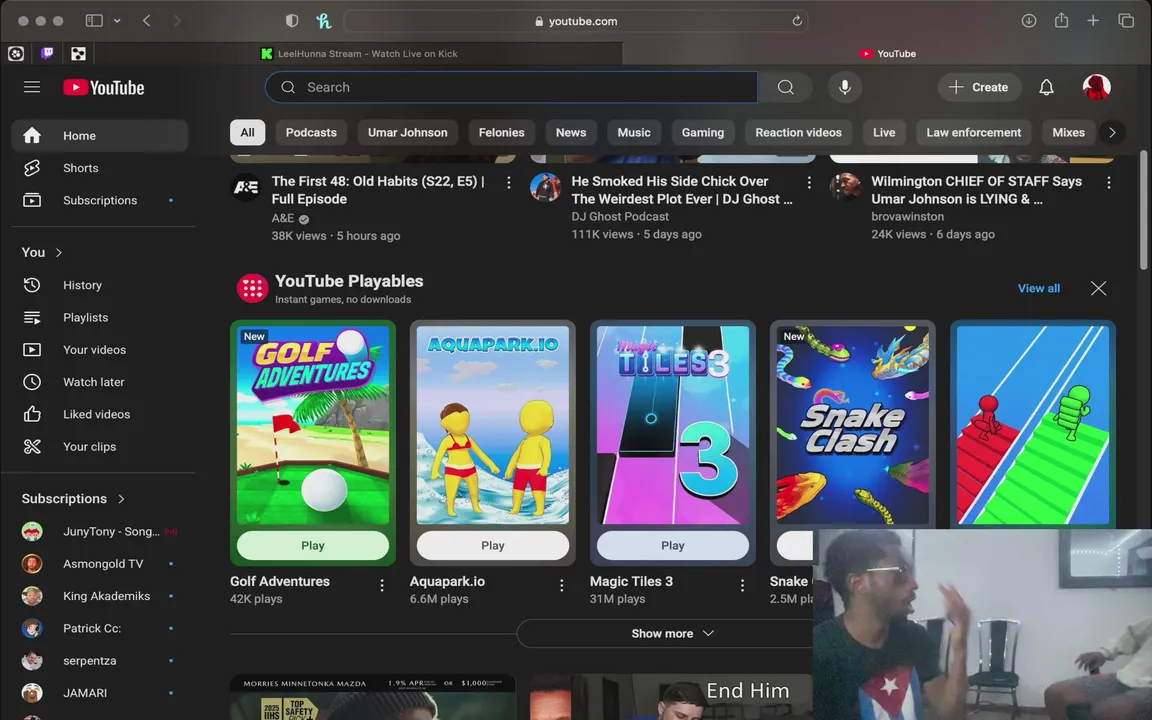The width and height of the screenshot is (1152, 720).
Task: Click the YouTube search field
Action: click(511, 87)
